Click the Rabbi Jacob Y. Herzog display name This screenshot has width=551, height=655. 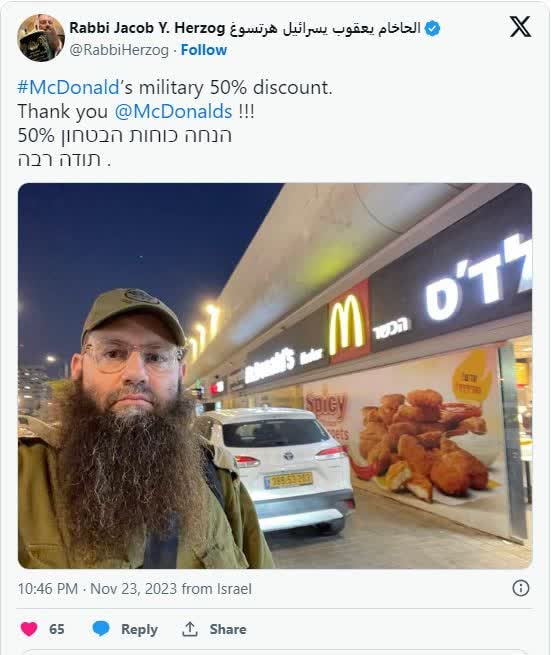pyautogui.click(x=147, y=28)
